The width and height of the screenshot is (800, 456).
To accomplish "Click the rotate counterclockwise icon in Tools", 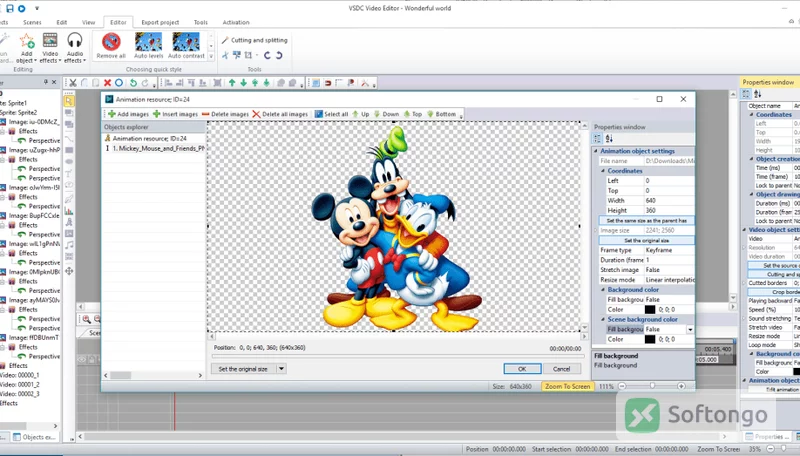I will [x=267, y=55].
